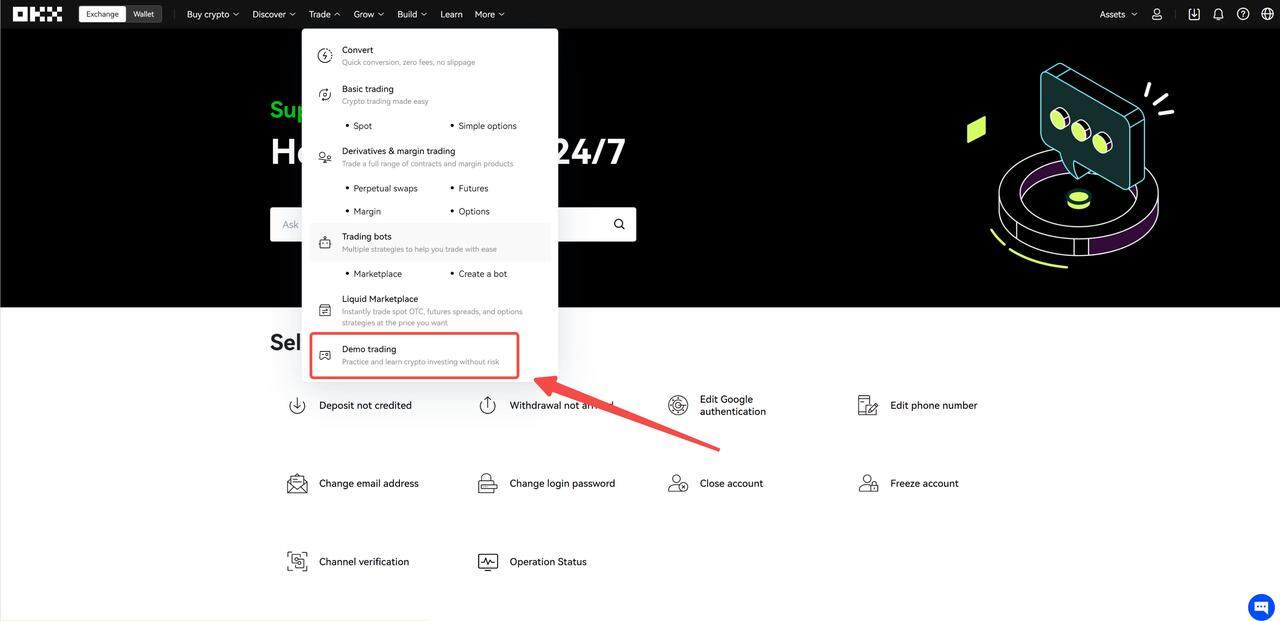This screenshot has height=621, width=1280.
Task: Select Trading bots menu entry
Action: click(x=430, y=242)
